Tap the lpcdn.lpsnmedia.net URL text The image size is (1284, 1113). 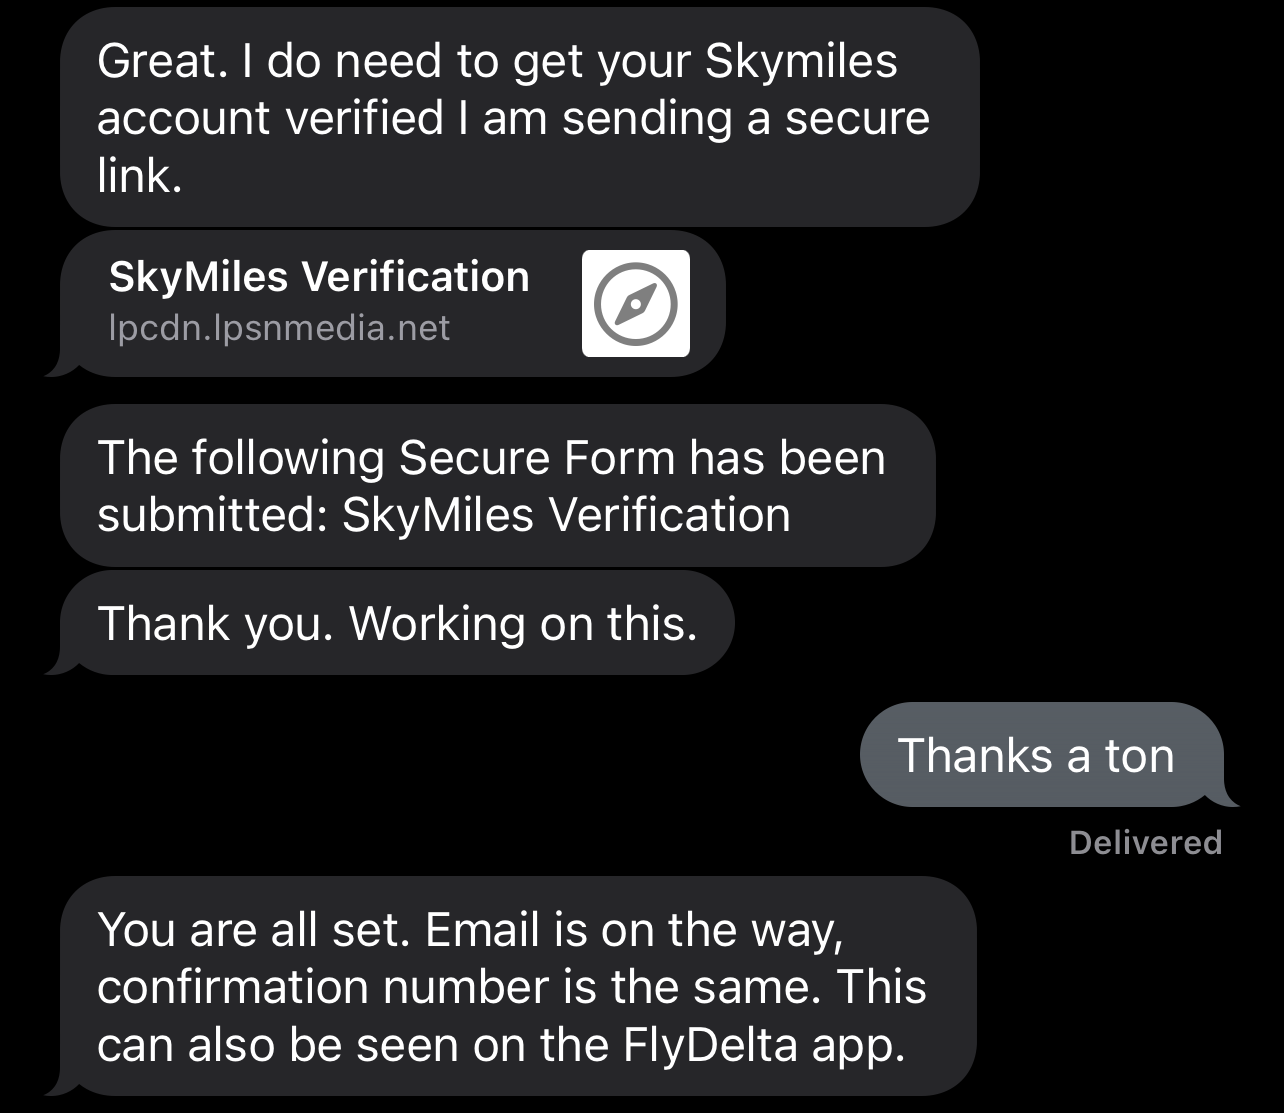(278, 328)
